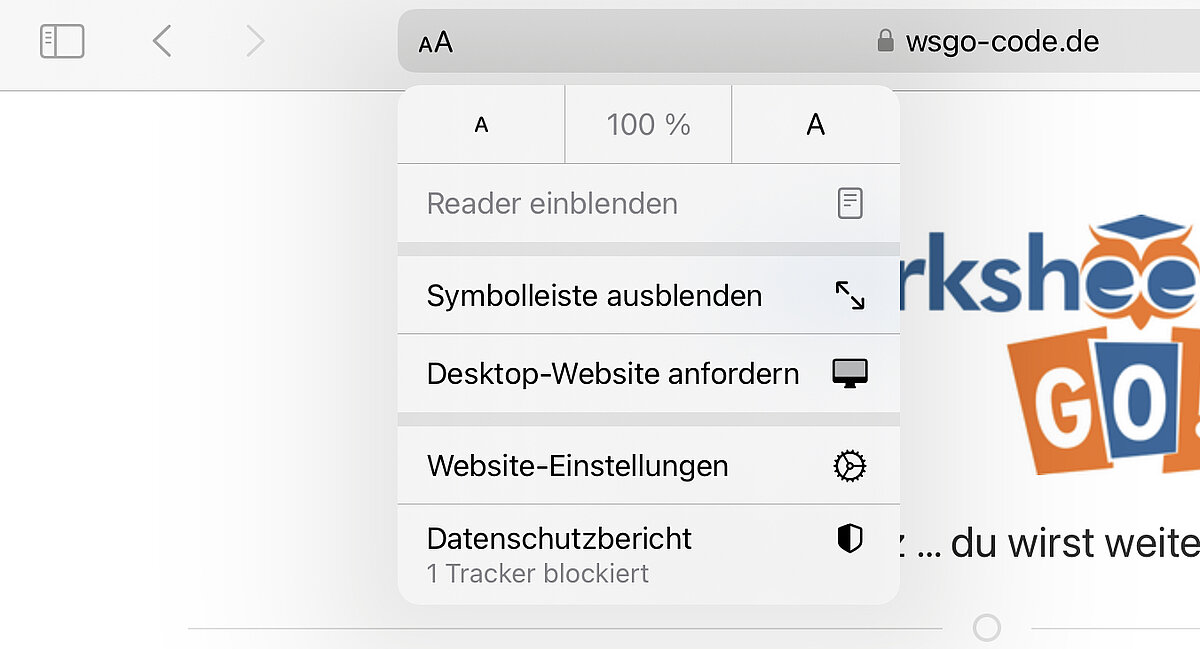Go back with the left chevron

tap(162, 41)
